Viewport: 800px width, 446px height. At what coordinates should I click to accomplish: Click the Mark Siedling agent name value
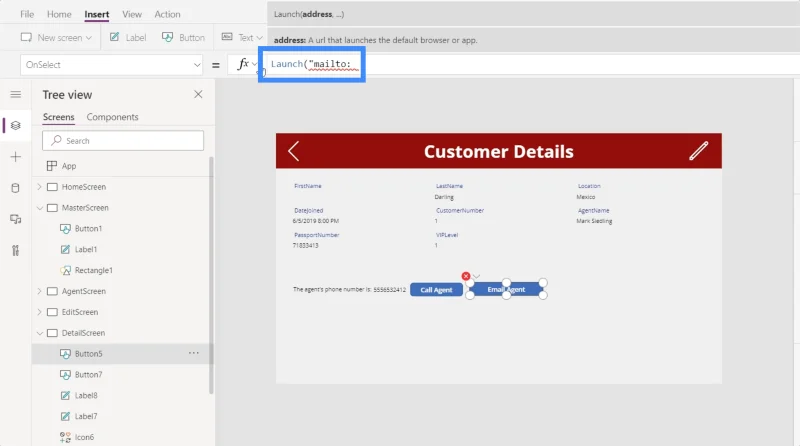click(594, 221)
